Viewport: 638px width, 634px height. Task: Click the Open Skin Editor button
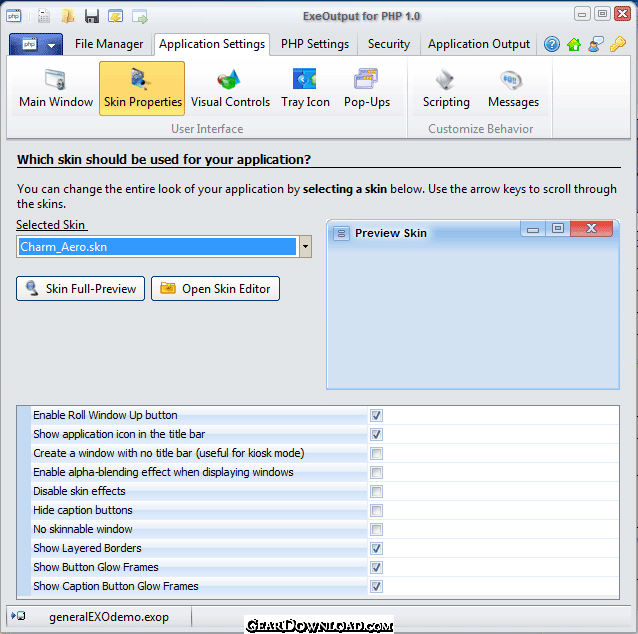click(x=215, y=289)
